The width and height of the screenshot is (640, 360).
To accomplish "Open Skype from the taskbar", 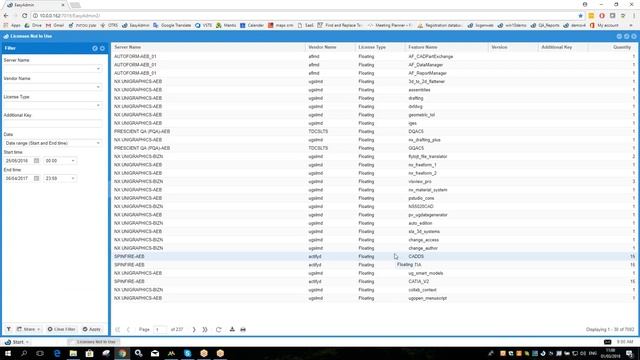I will pos(187,353).
